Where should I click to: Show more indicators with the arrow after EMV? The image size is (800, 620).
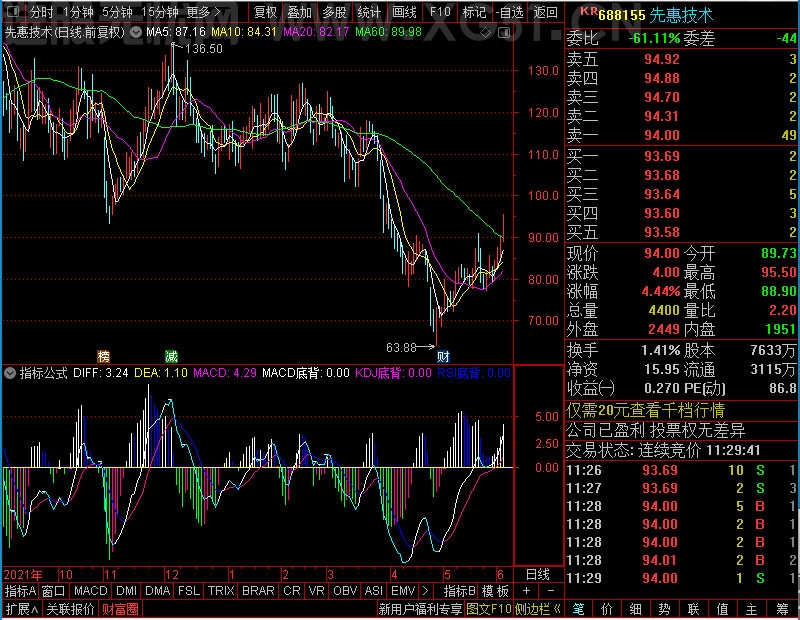coord(425,590)
